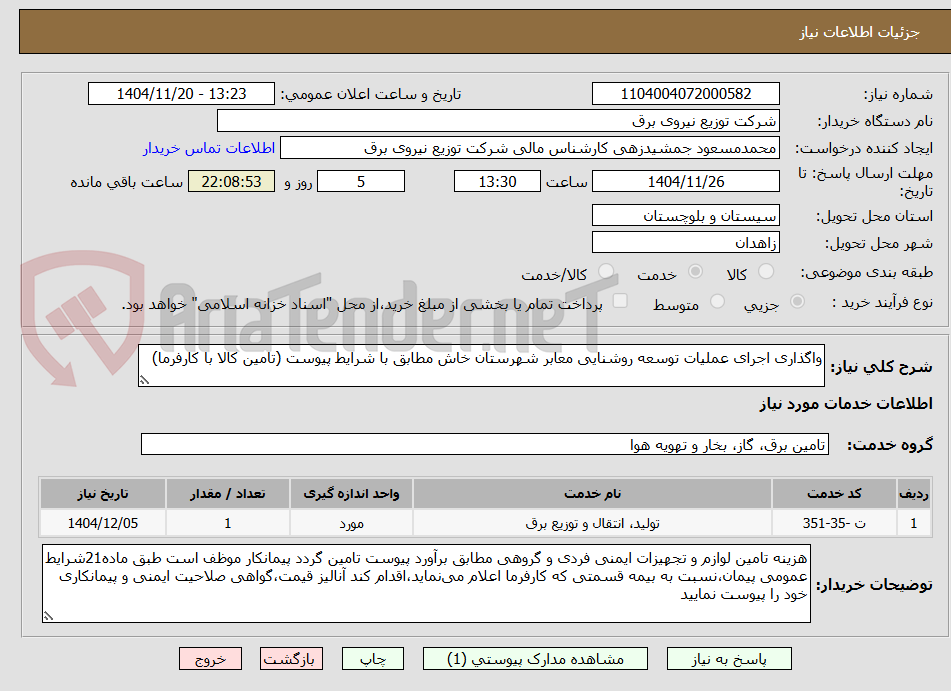951x691 pixels.
Task: Click the ساعت باقی مانده label
Action: [x=126, y=182]
